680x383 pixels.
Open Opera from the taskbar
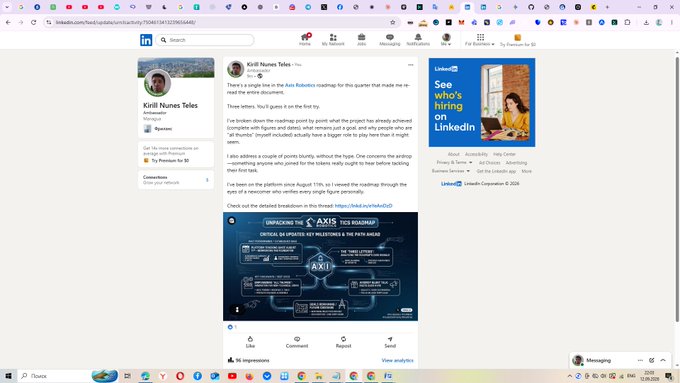point(180,376)
